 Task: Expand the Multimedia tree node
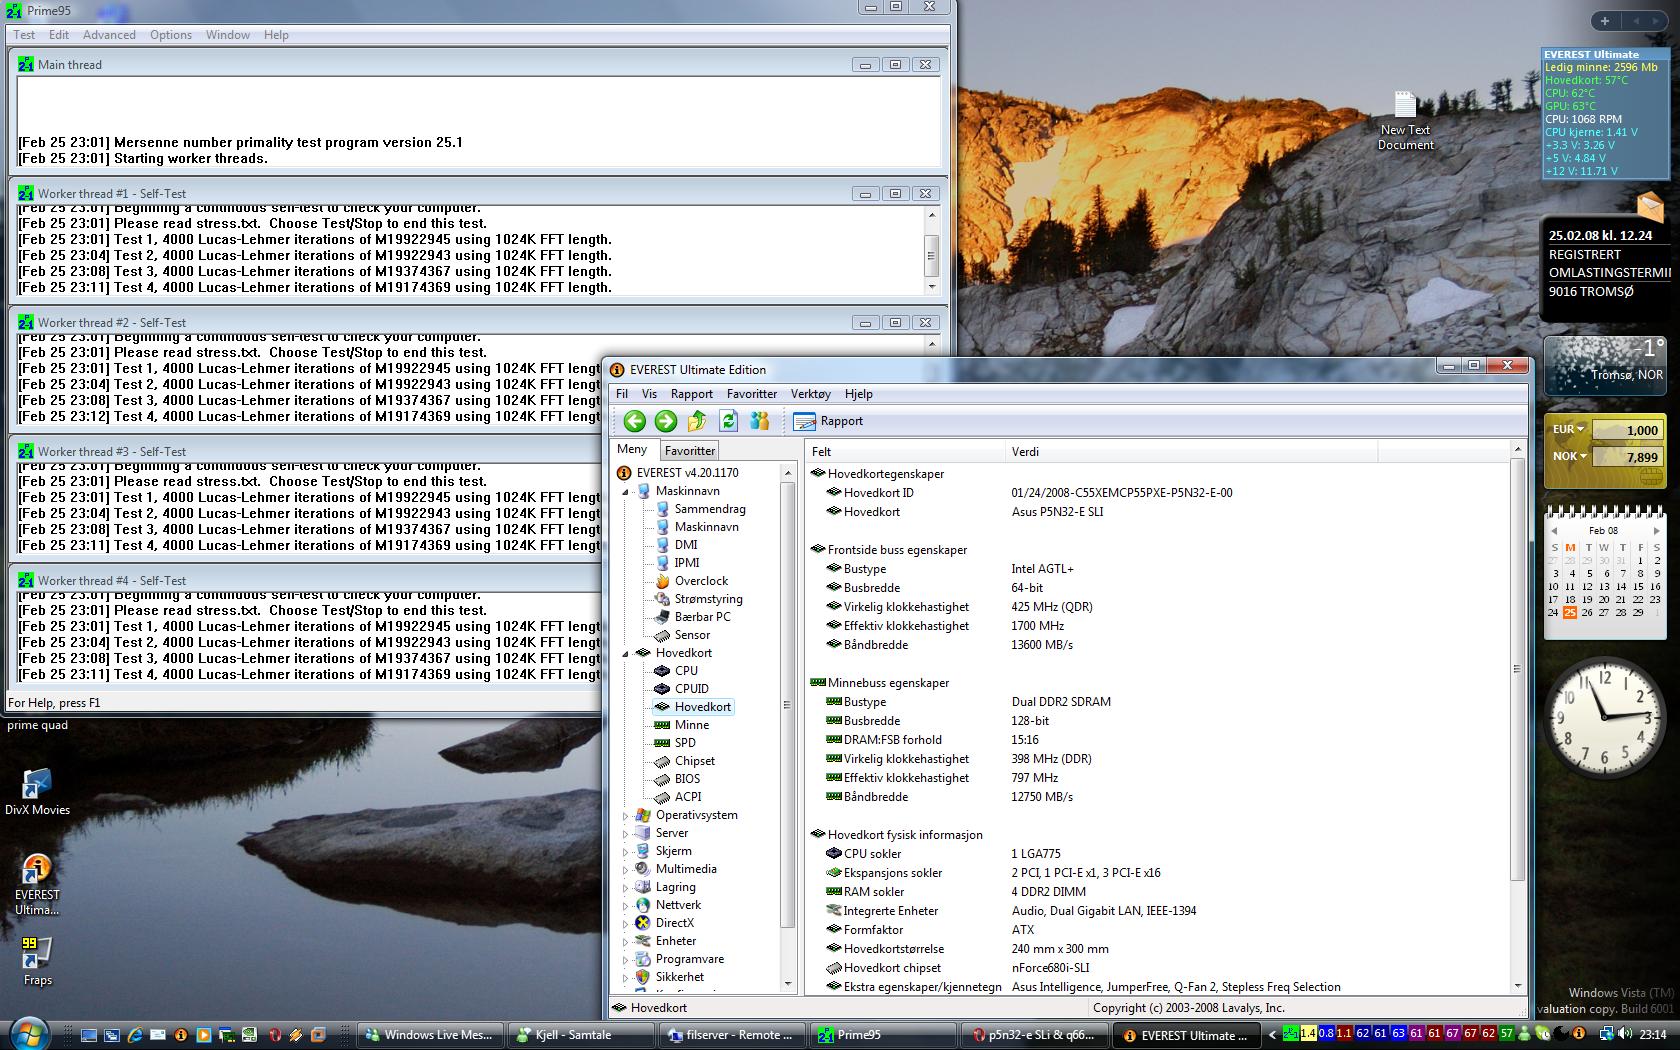[626, 870]
